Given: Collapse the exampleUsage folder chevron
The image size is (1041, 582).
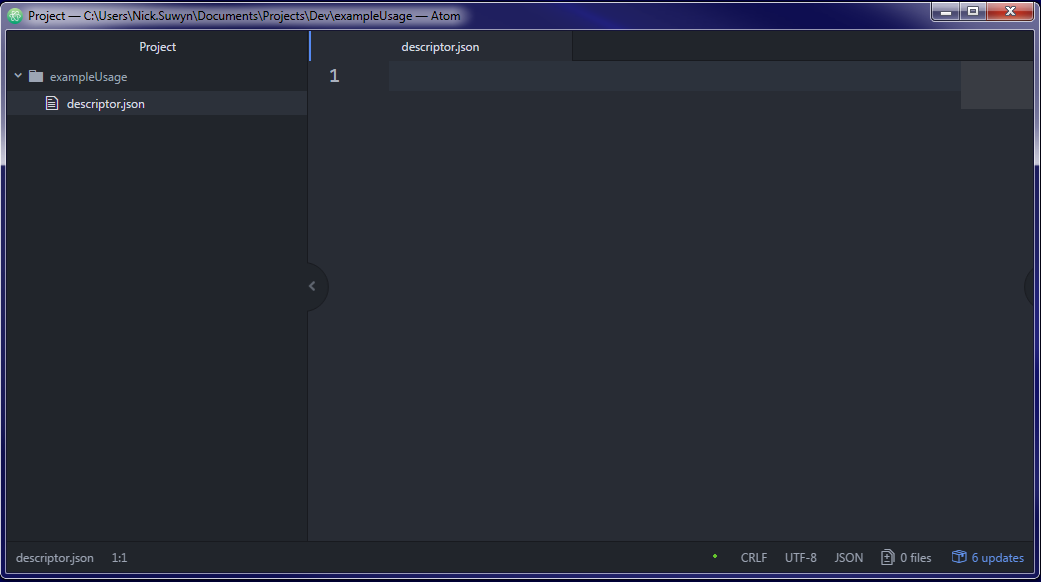Looking at the screenshot, I should (x=18, y=76).
